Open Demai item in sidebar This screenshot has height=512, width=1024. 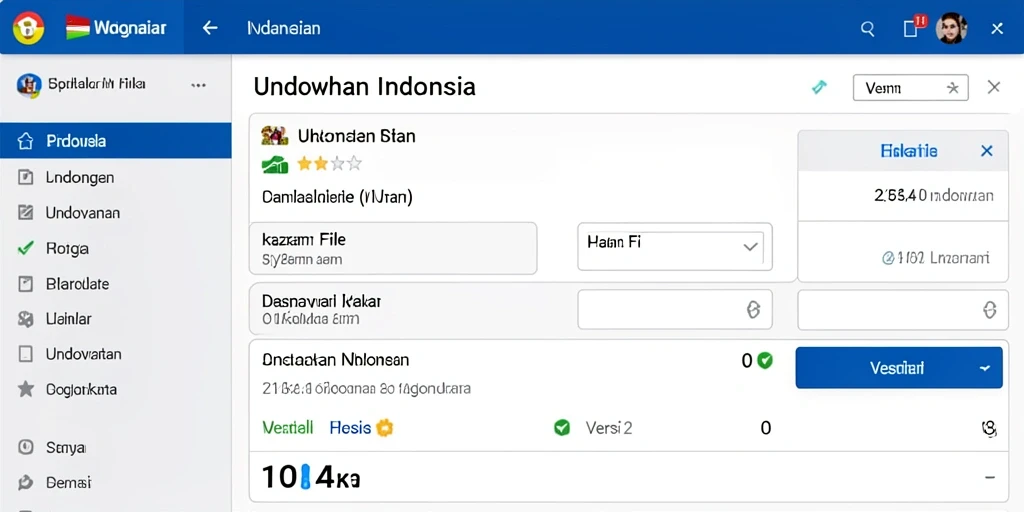68,483
